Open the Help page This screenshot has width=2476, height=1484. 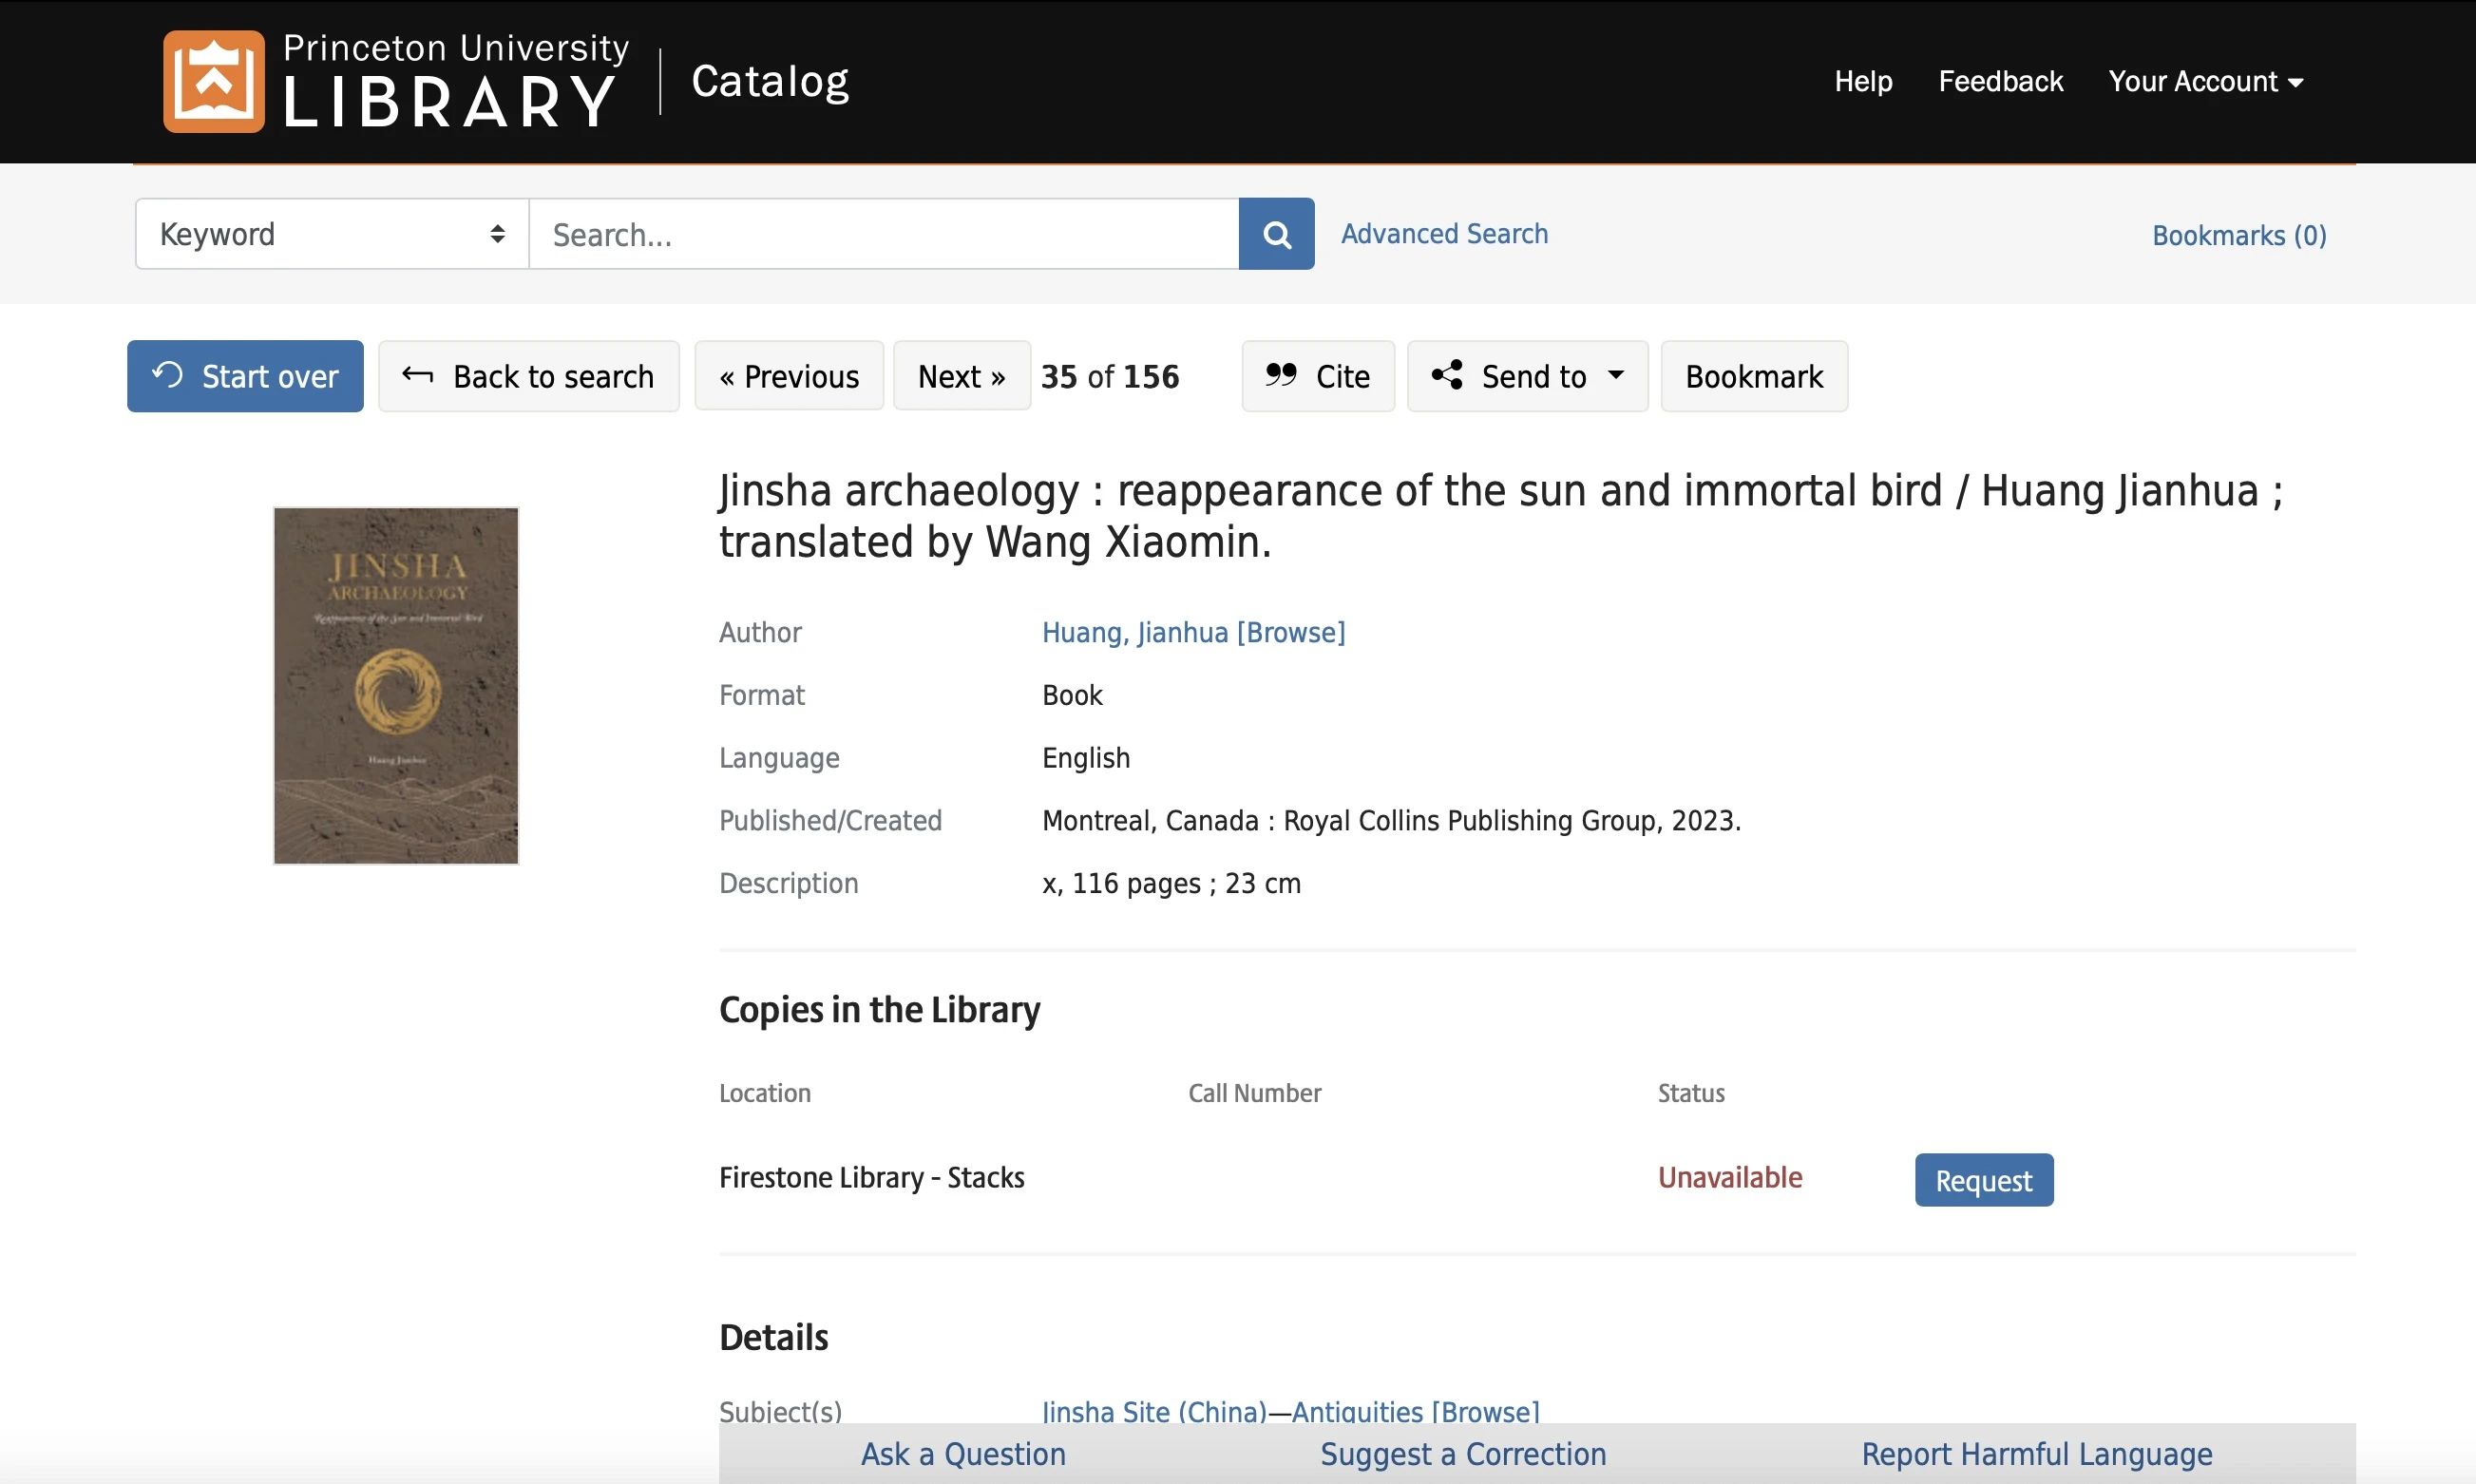point(1862,81)
